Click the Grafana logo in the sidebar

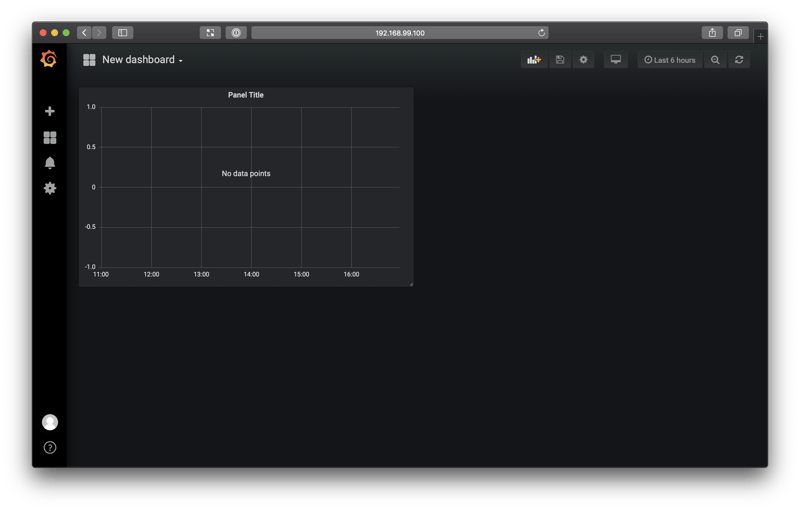coord(49,59)
